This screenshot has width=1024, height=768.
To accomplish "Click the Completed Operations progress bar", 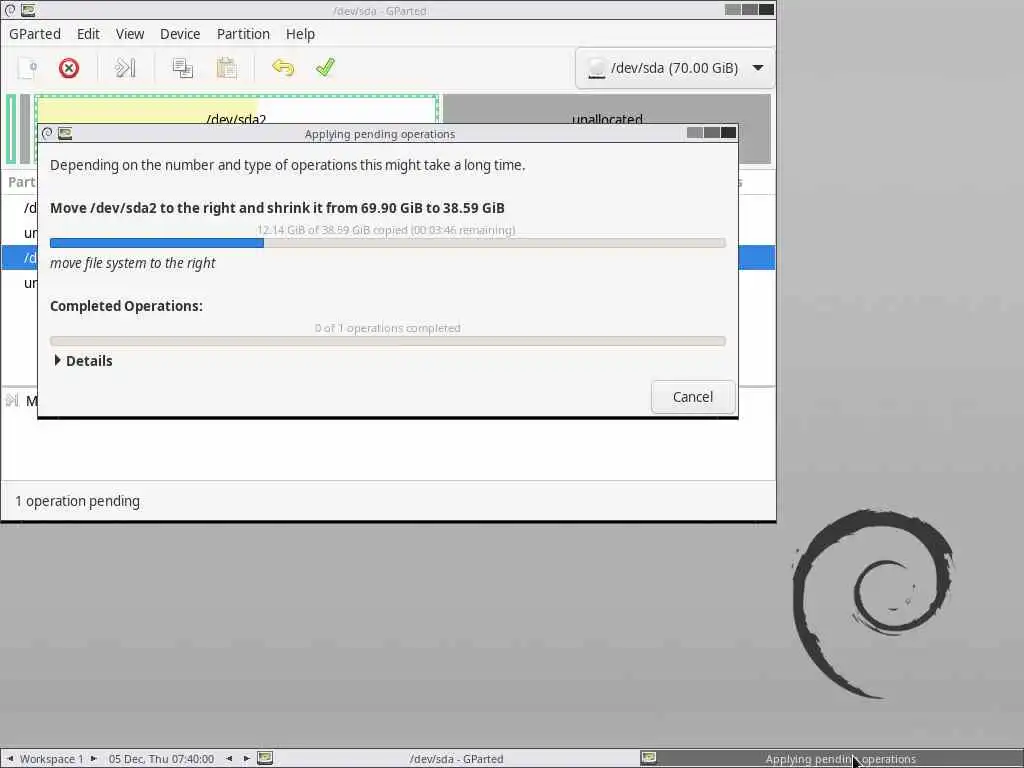I will coord(388,341).
